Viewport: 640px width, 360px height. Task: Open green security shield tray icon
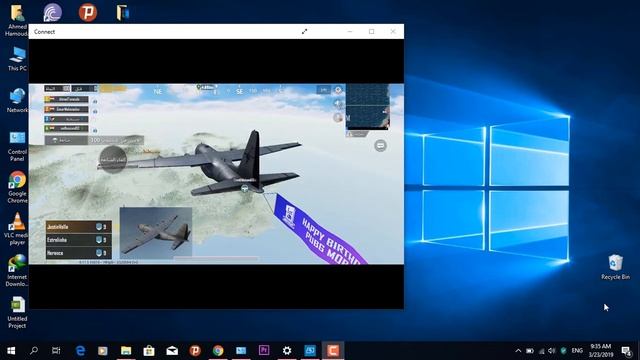[x=563, y=351]
